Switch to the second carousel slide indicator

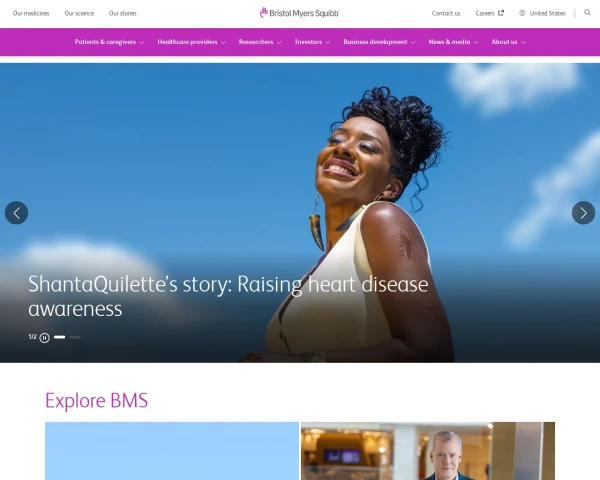(75, 337)
